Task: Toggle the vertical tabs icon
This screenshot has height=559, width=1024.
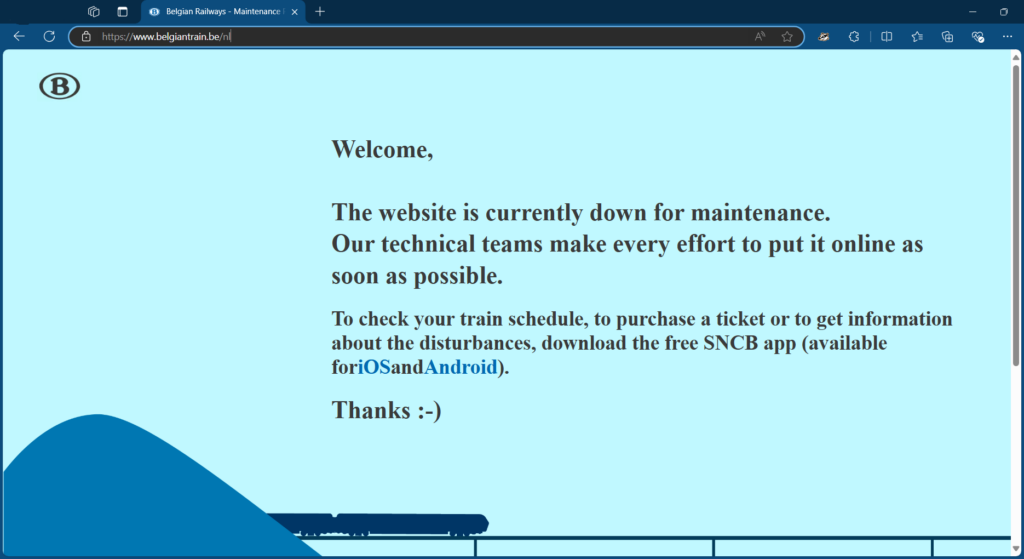Action: pyautogui.click(x=122, y=11)
